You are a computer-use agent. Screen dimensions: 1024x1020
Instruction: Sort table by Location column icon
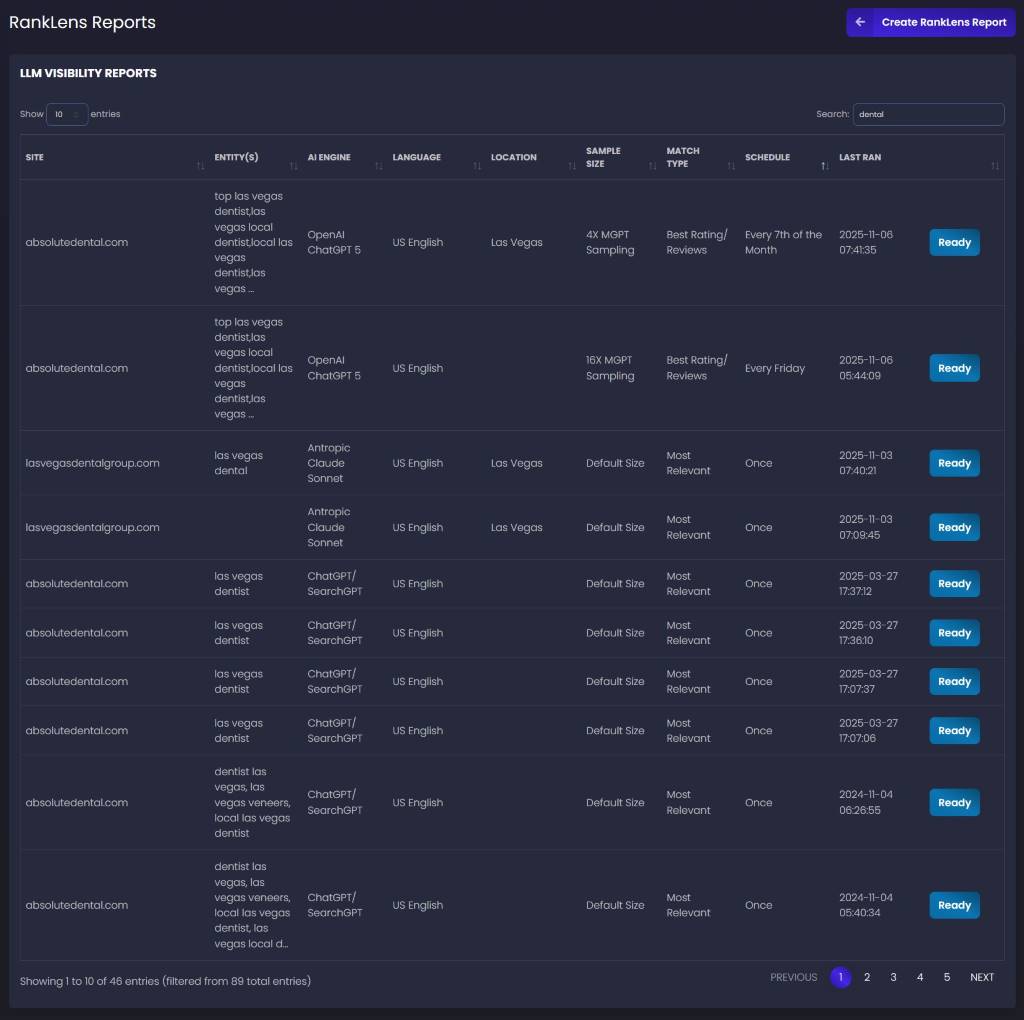coord(572,166)
